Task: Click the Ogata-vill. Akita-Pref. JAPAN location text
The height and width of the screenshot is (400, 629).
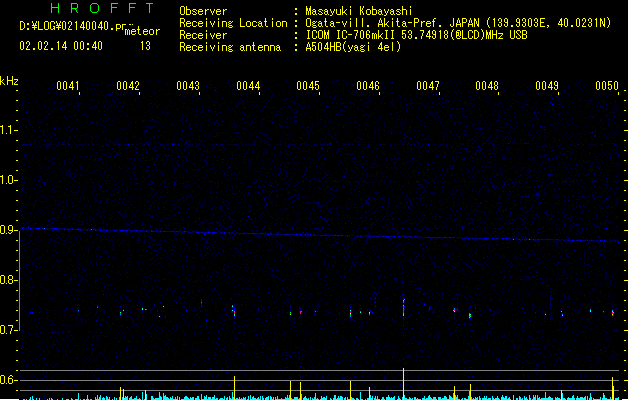Action: click(458, 23)
